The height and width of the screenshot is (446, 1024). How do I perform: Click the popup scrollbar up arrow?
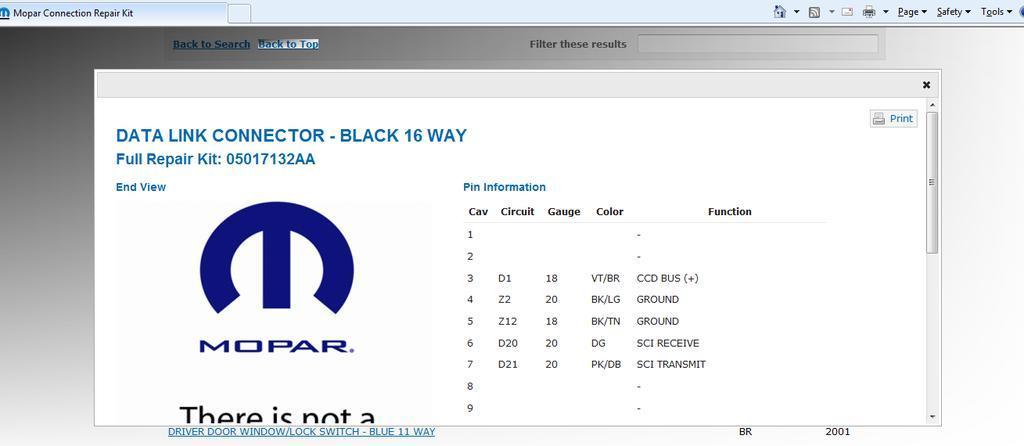[932, 105]
